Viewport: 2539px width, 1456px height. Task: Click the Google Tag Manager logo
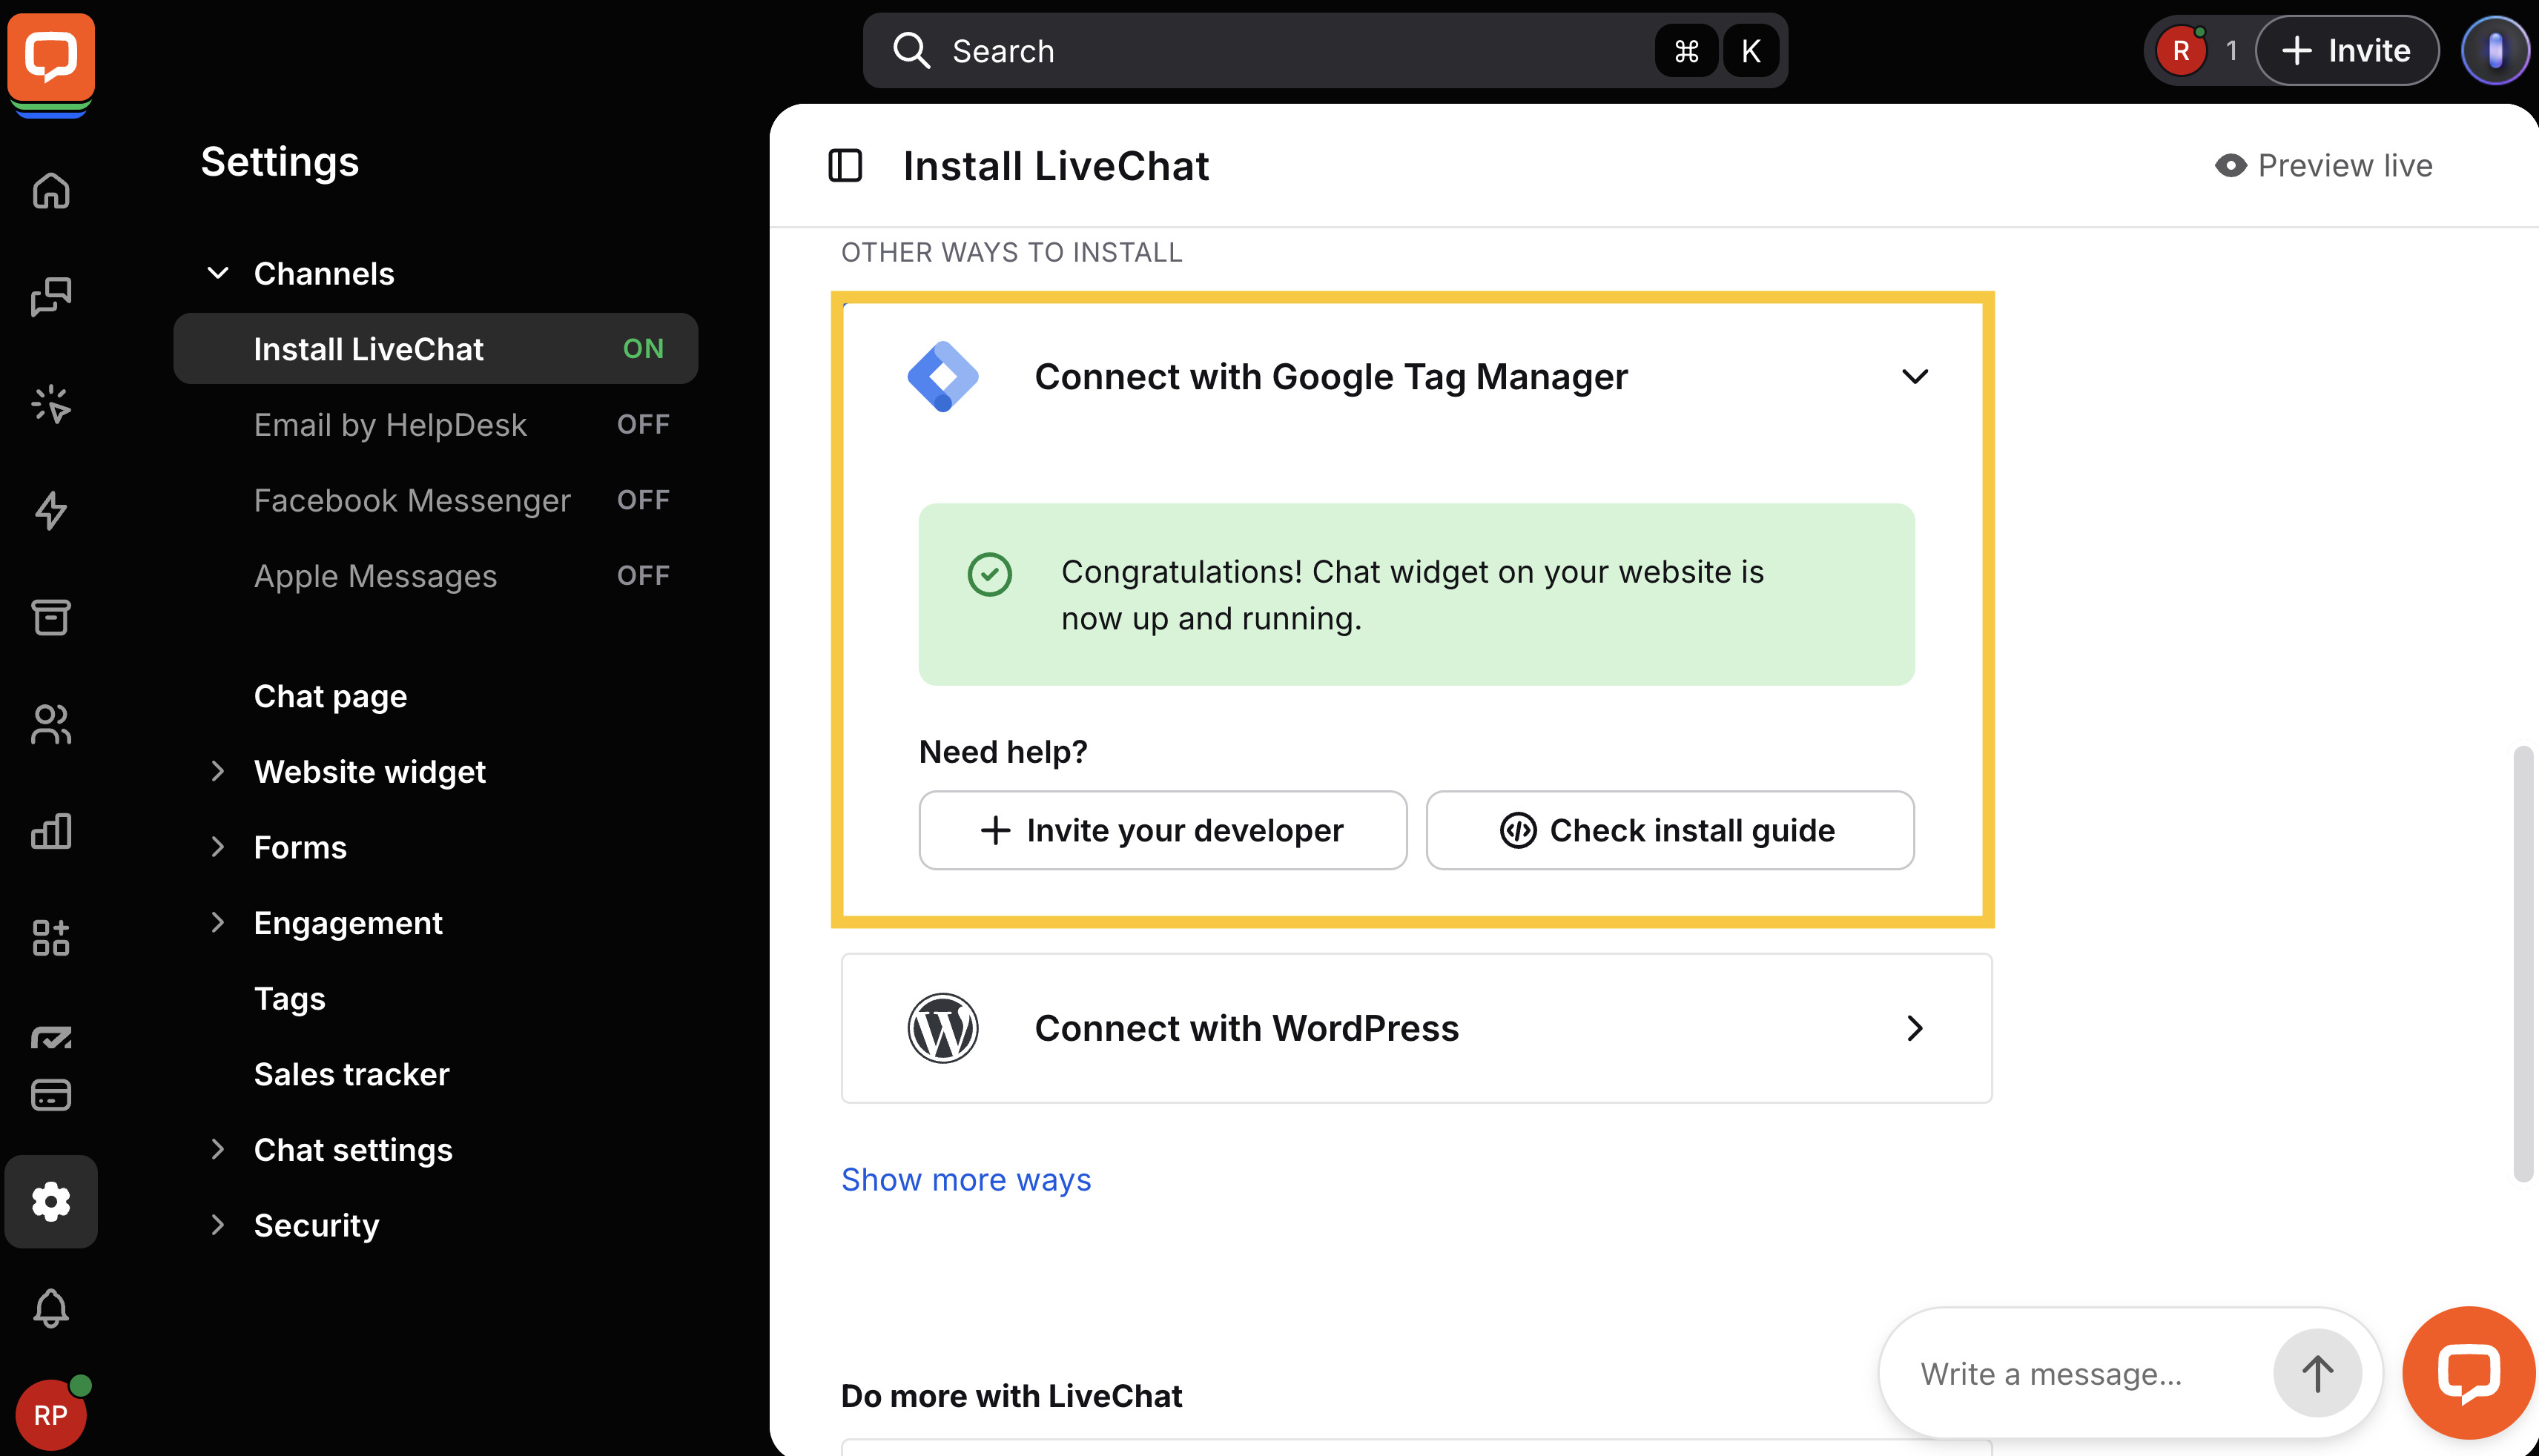click(x=943, y=376)
